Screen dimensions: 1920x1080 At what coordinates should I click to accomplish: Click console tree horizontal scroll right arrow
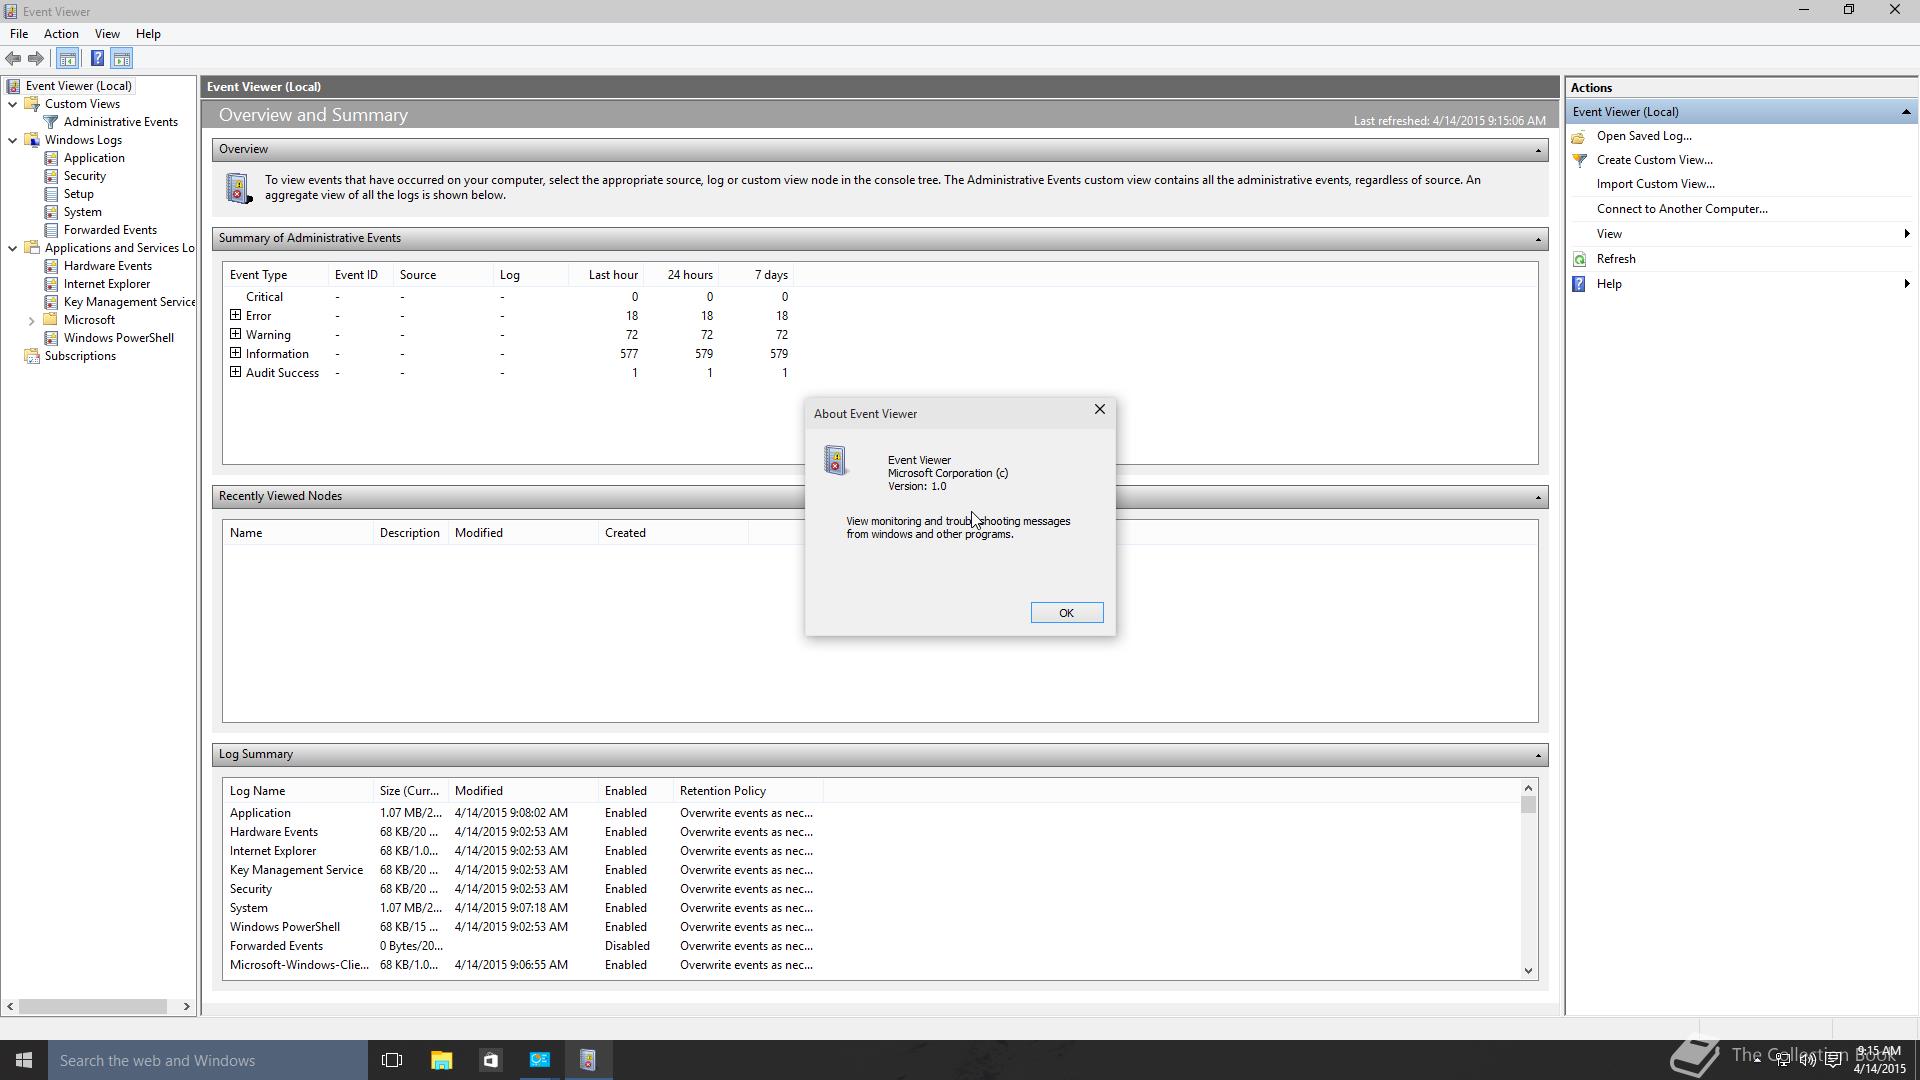(x=186, y=1007)
